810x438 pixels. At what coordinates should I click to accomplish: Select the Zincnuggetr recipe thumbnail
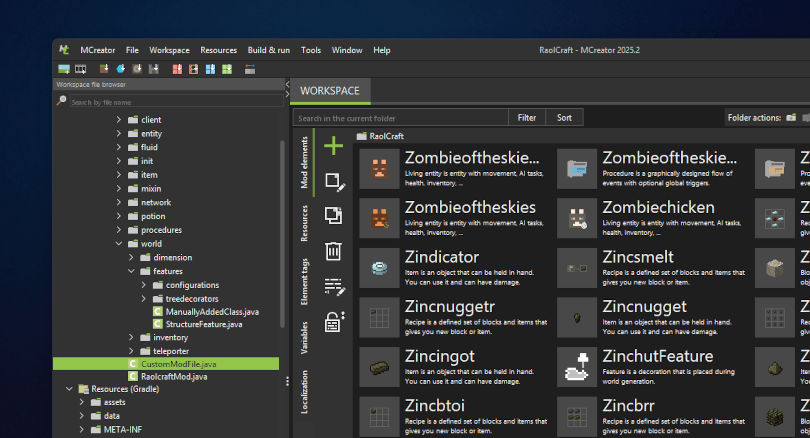point(379,317)
